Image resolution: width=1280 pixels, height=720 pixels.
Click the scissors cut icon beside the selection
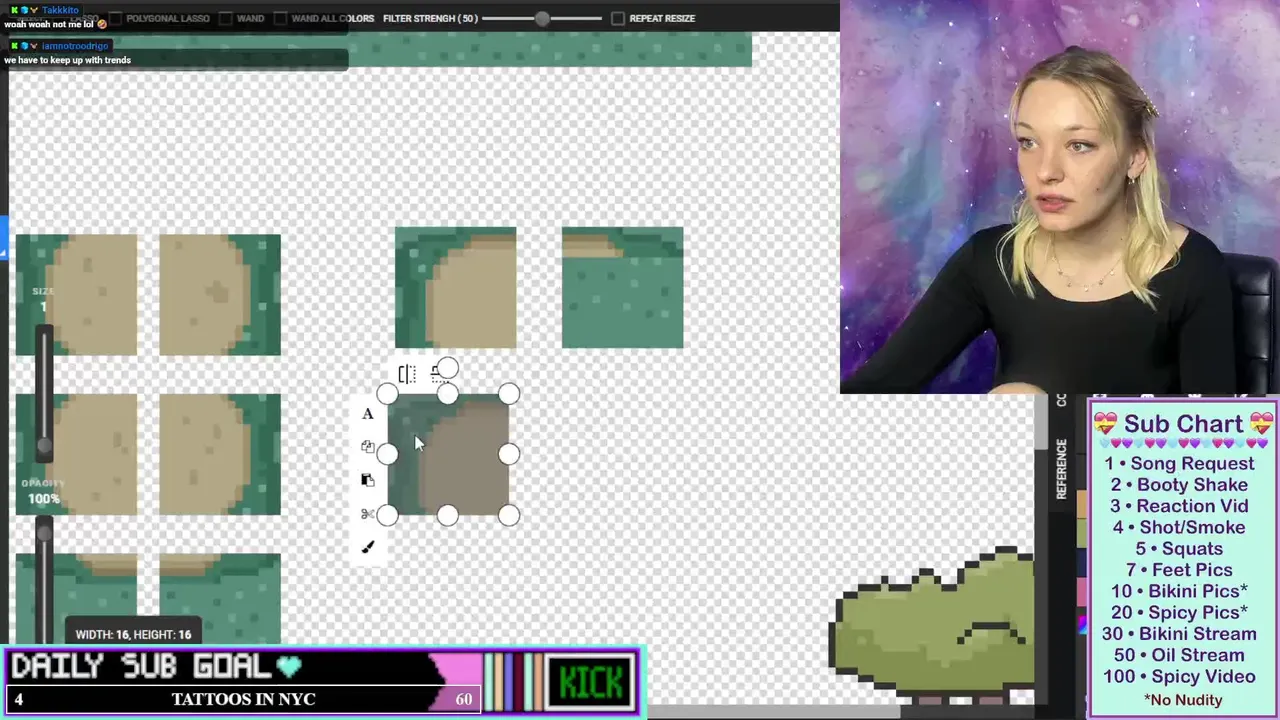click(x=368, y=514)
